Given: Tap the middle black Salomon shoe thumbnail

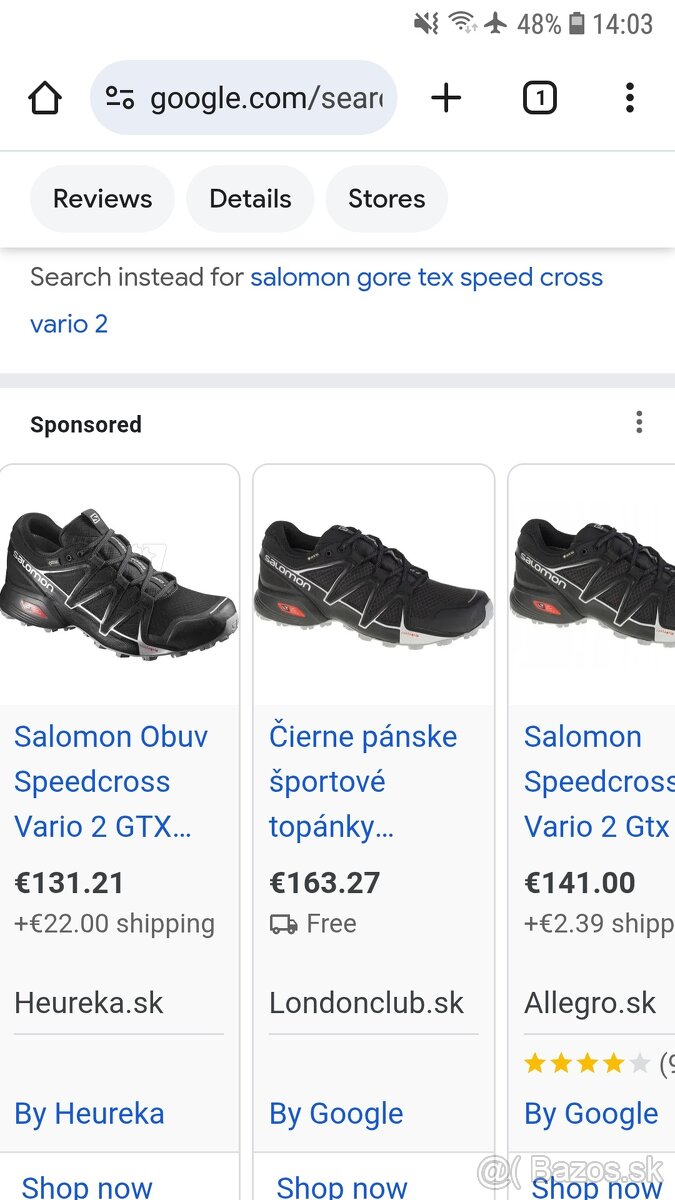Looking at the screenshot, I should point(373,578).
